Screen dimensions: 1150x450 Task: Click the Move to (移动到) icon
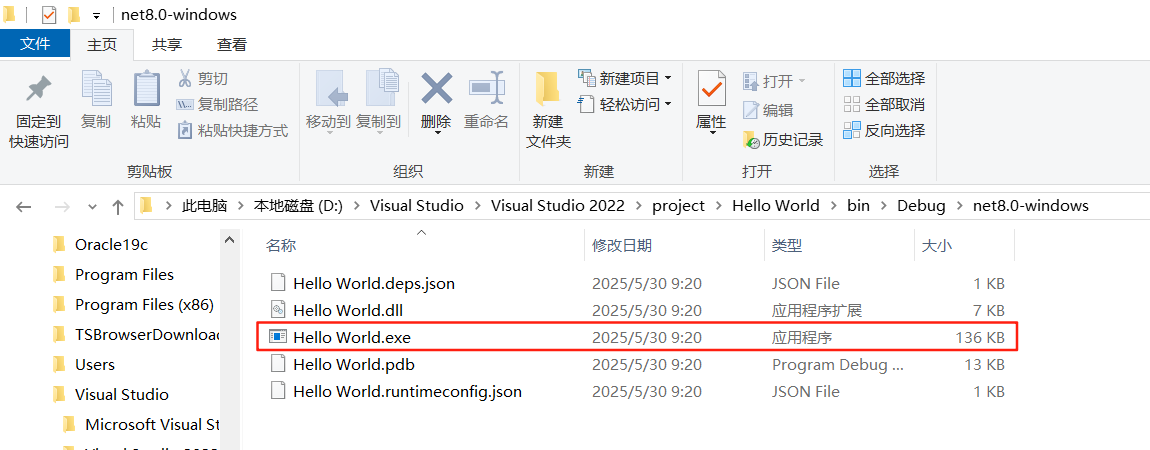tap(331, 89)
